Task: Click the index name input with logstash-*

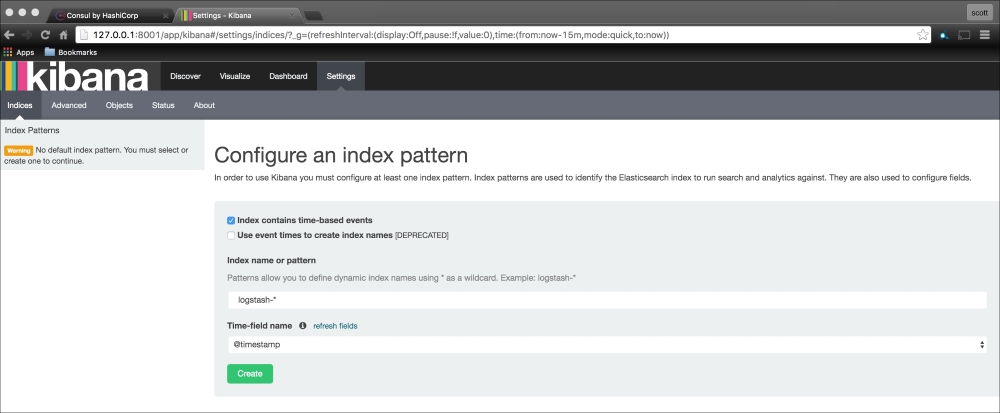Action: point(606,300)
